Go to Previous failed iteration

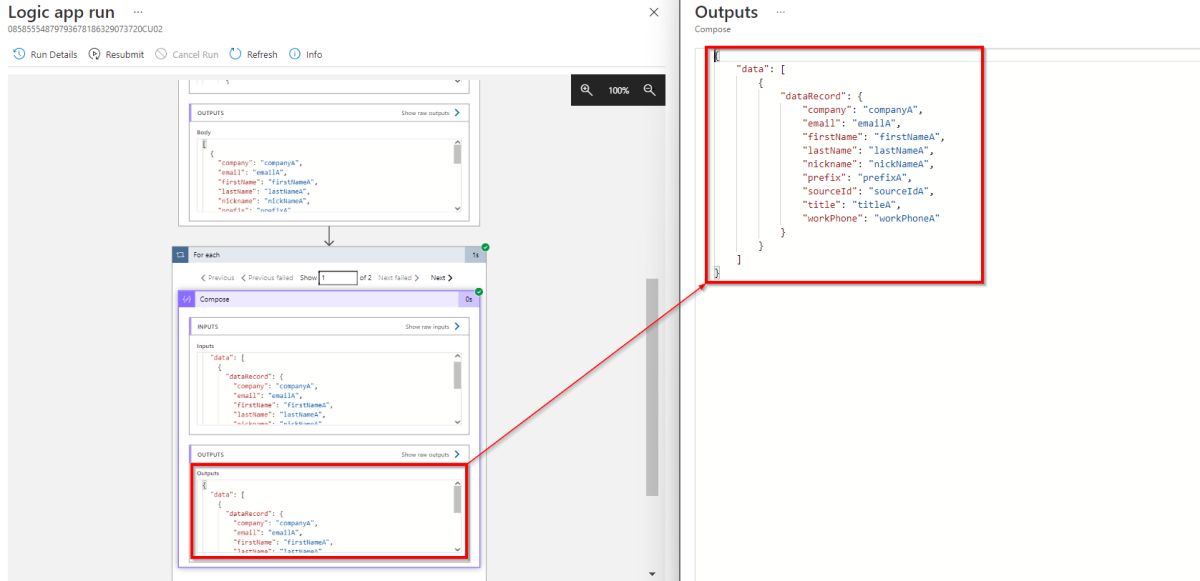pos(267,278)
